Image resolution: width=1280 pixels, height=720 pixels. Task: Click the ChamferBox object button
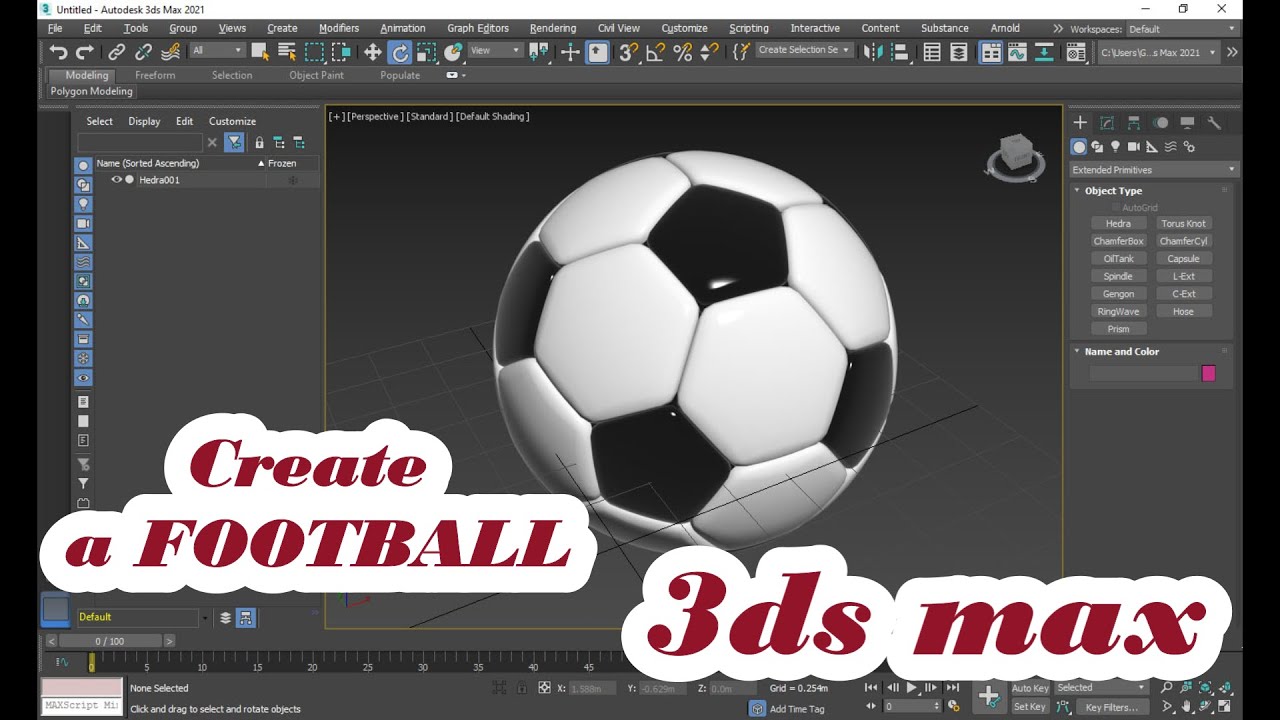(x=1118, y=241)
